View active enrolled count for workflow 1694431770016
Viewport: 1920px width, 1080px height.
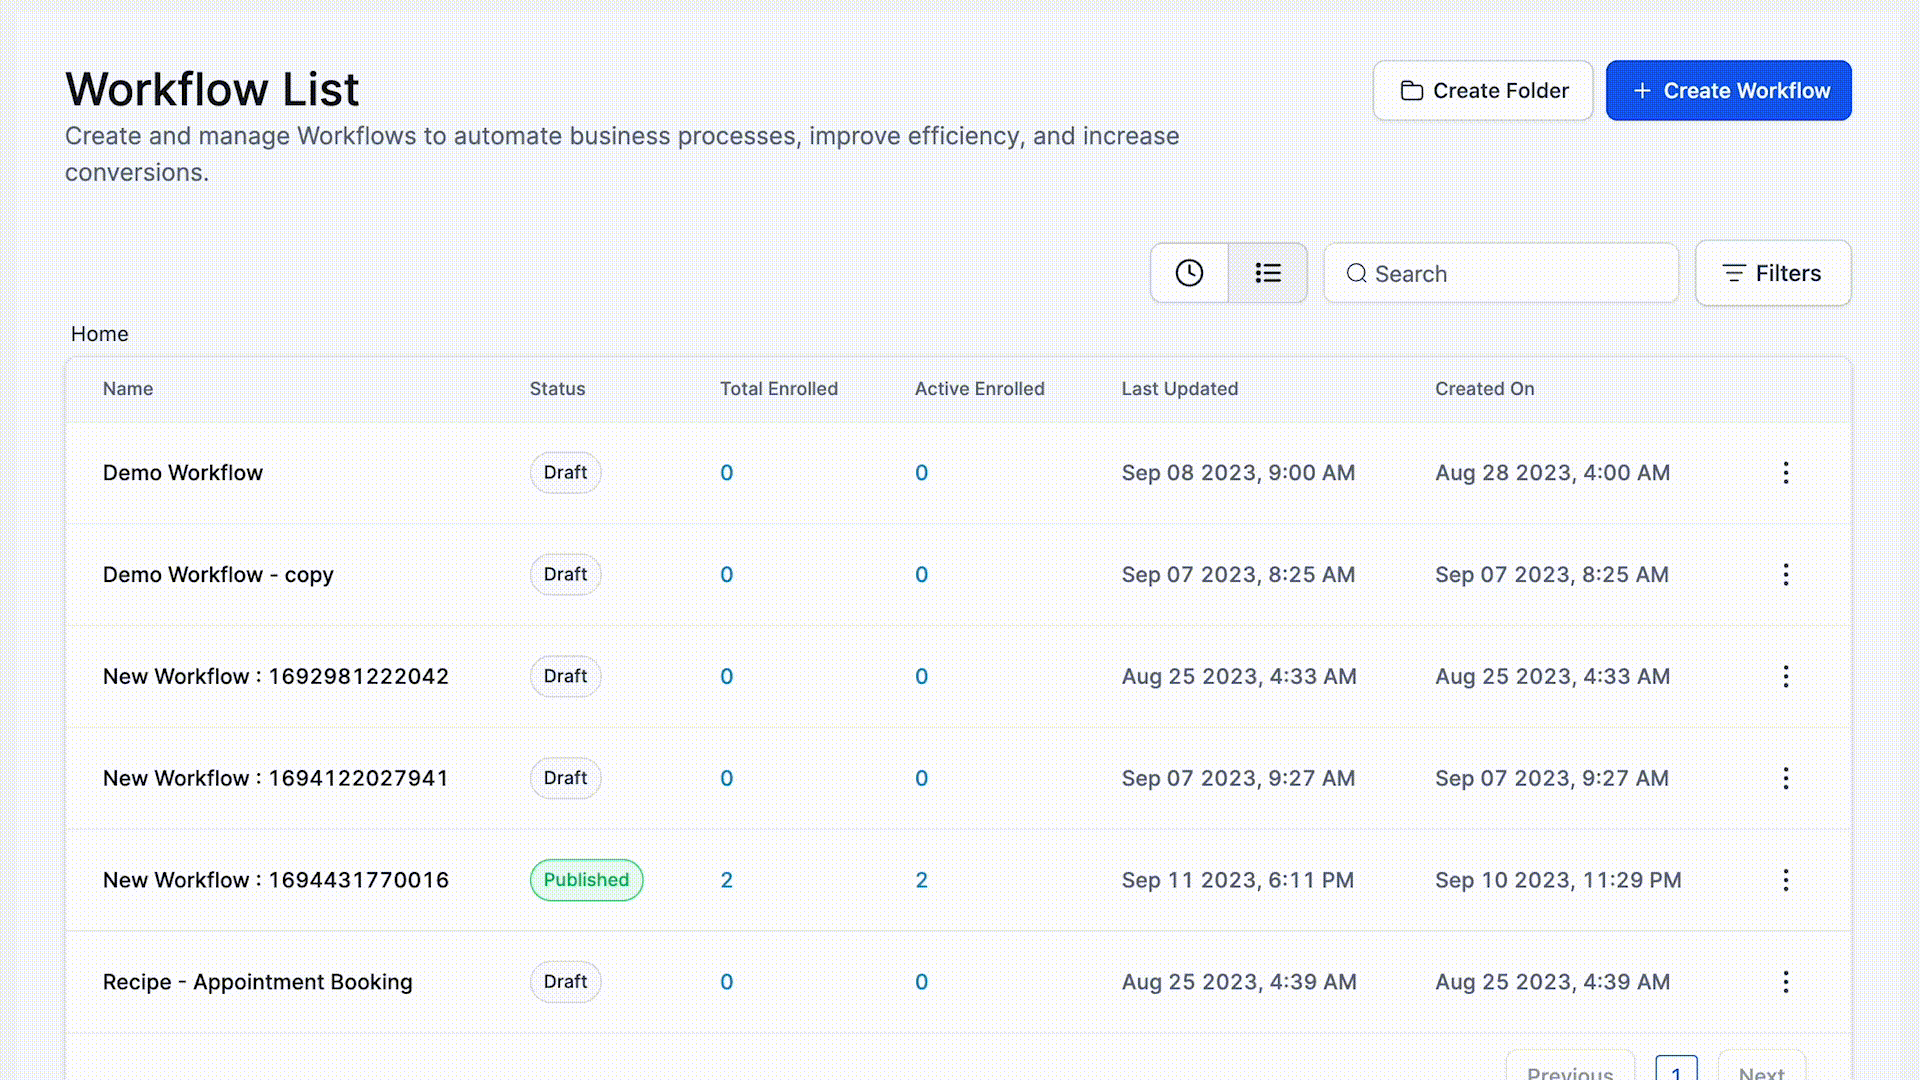[x=921, y=880]
